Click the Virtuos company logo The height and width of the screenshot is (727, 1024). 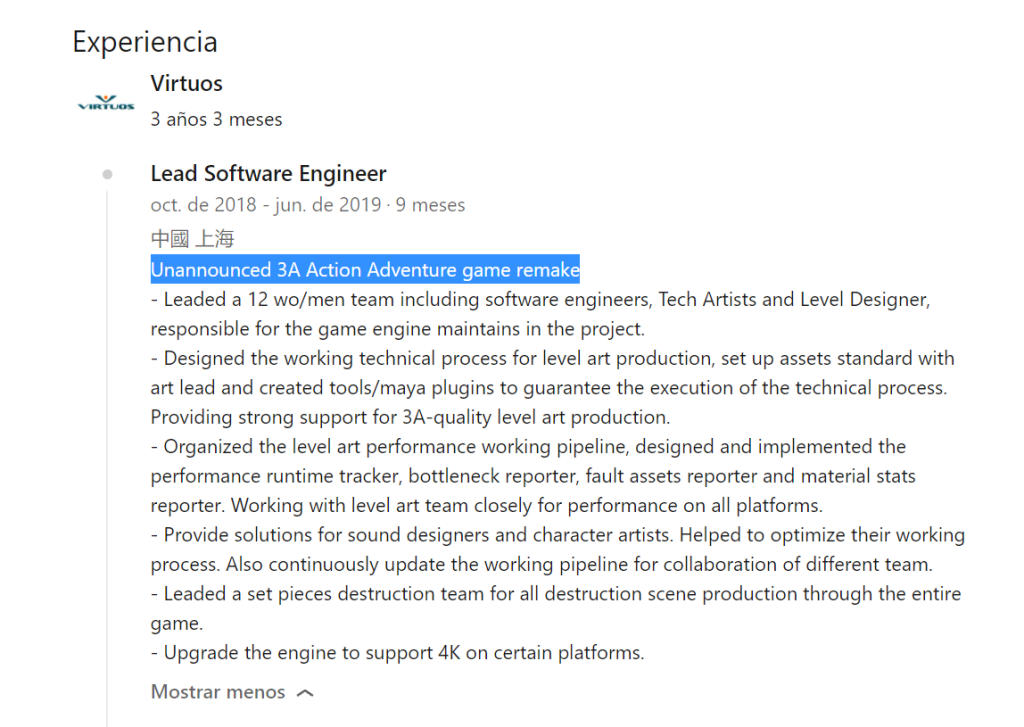(106, 103)
